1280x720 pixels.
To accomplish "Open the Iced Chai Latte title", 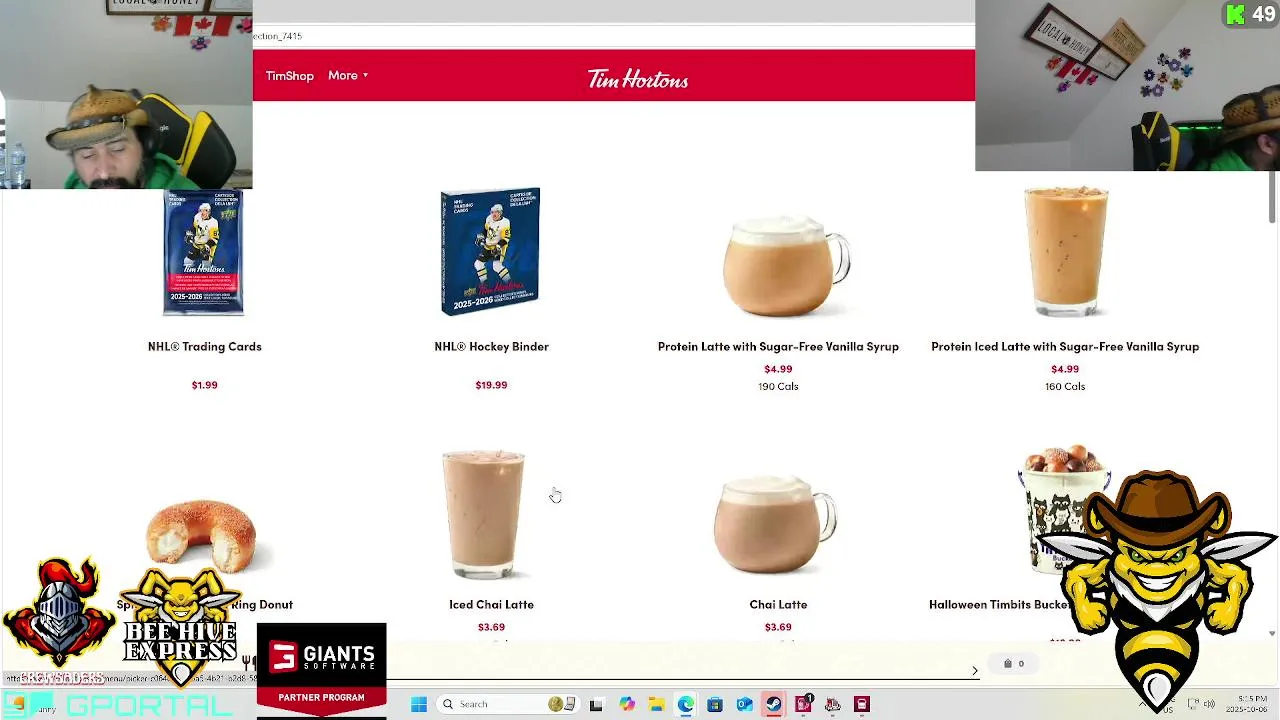I will (491, 604).
